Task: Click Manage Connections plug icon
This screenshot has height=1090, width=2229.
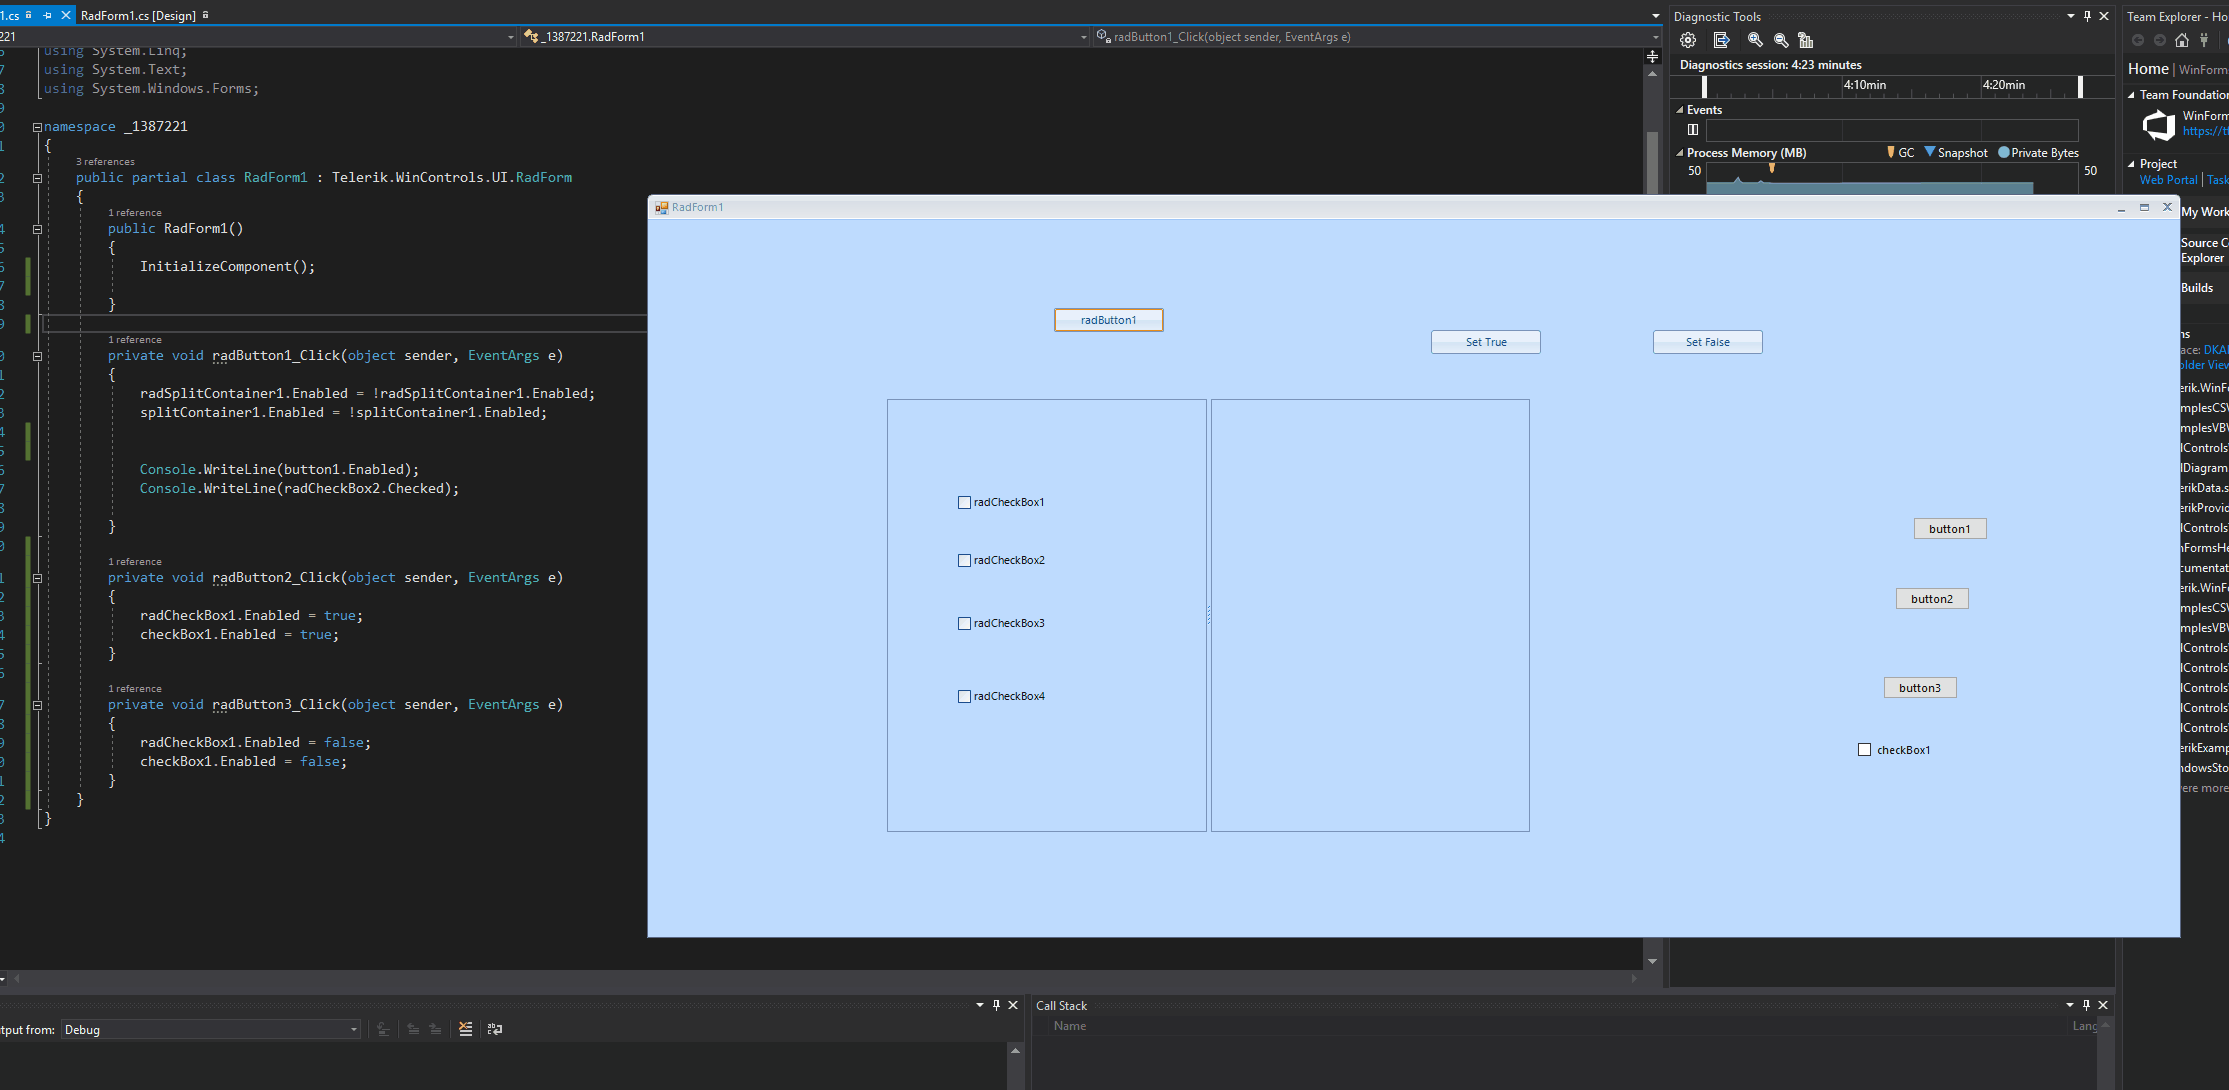Action: pos(2204,40)
